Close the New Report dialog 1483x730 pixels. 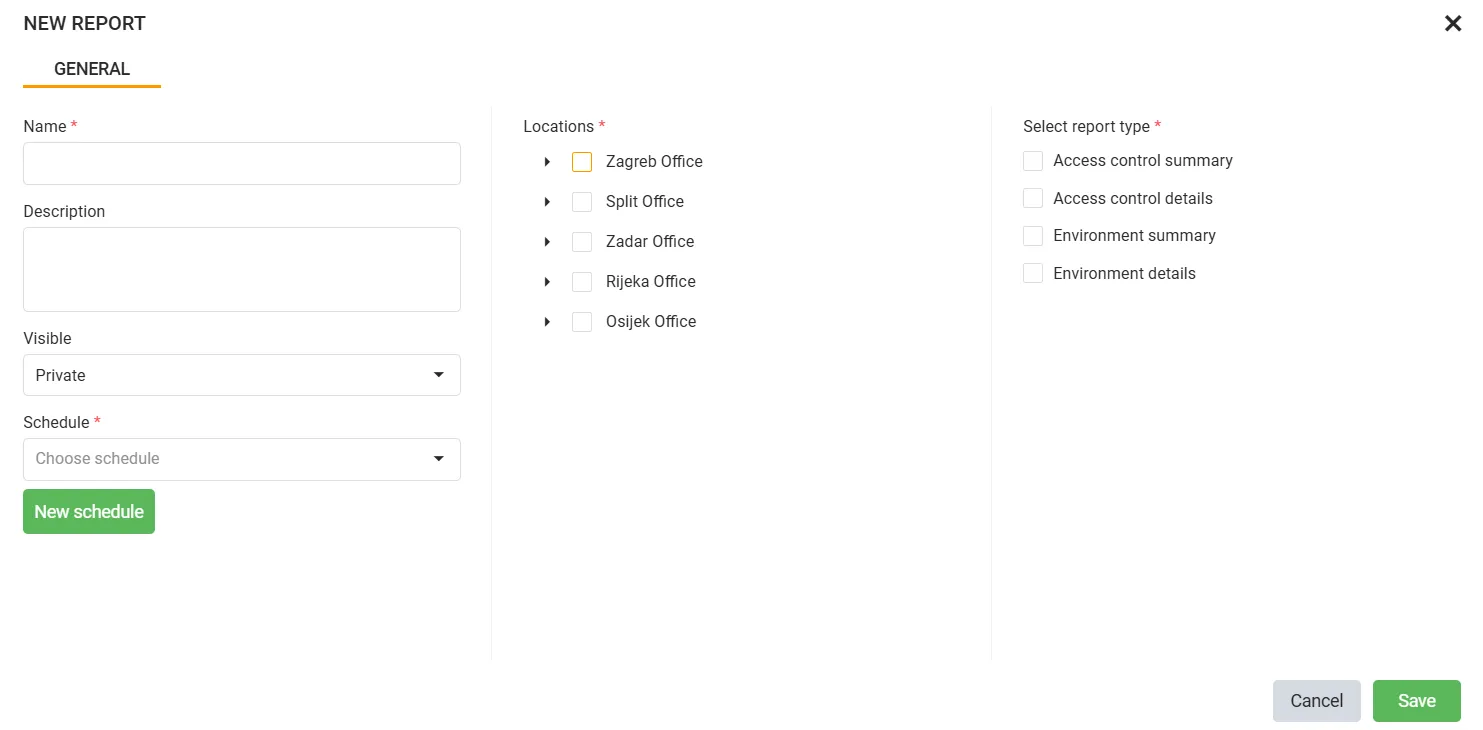tap(1453, 23)
